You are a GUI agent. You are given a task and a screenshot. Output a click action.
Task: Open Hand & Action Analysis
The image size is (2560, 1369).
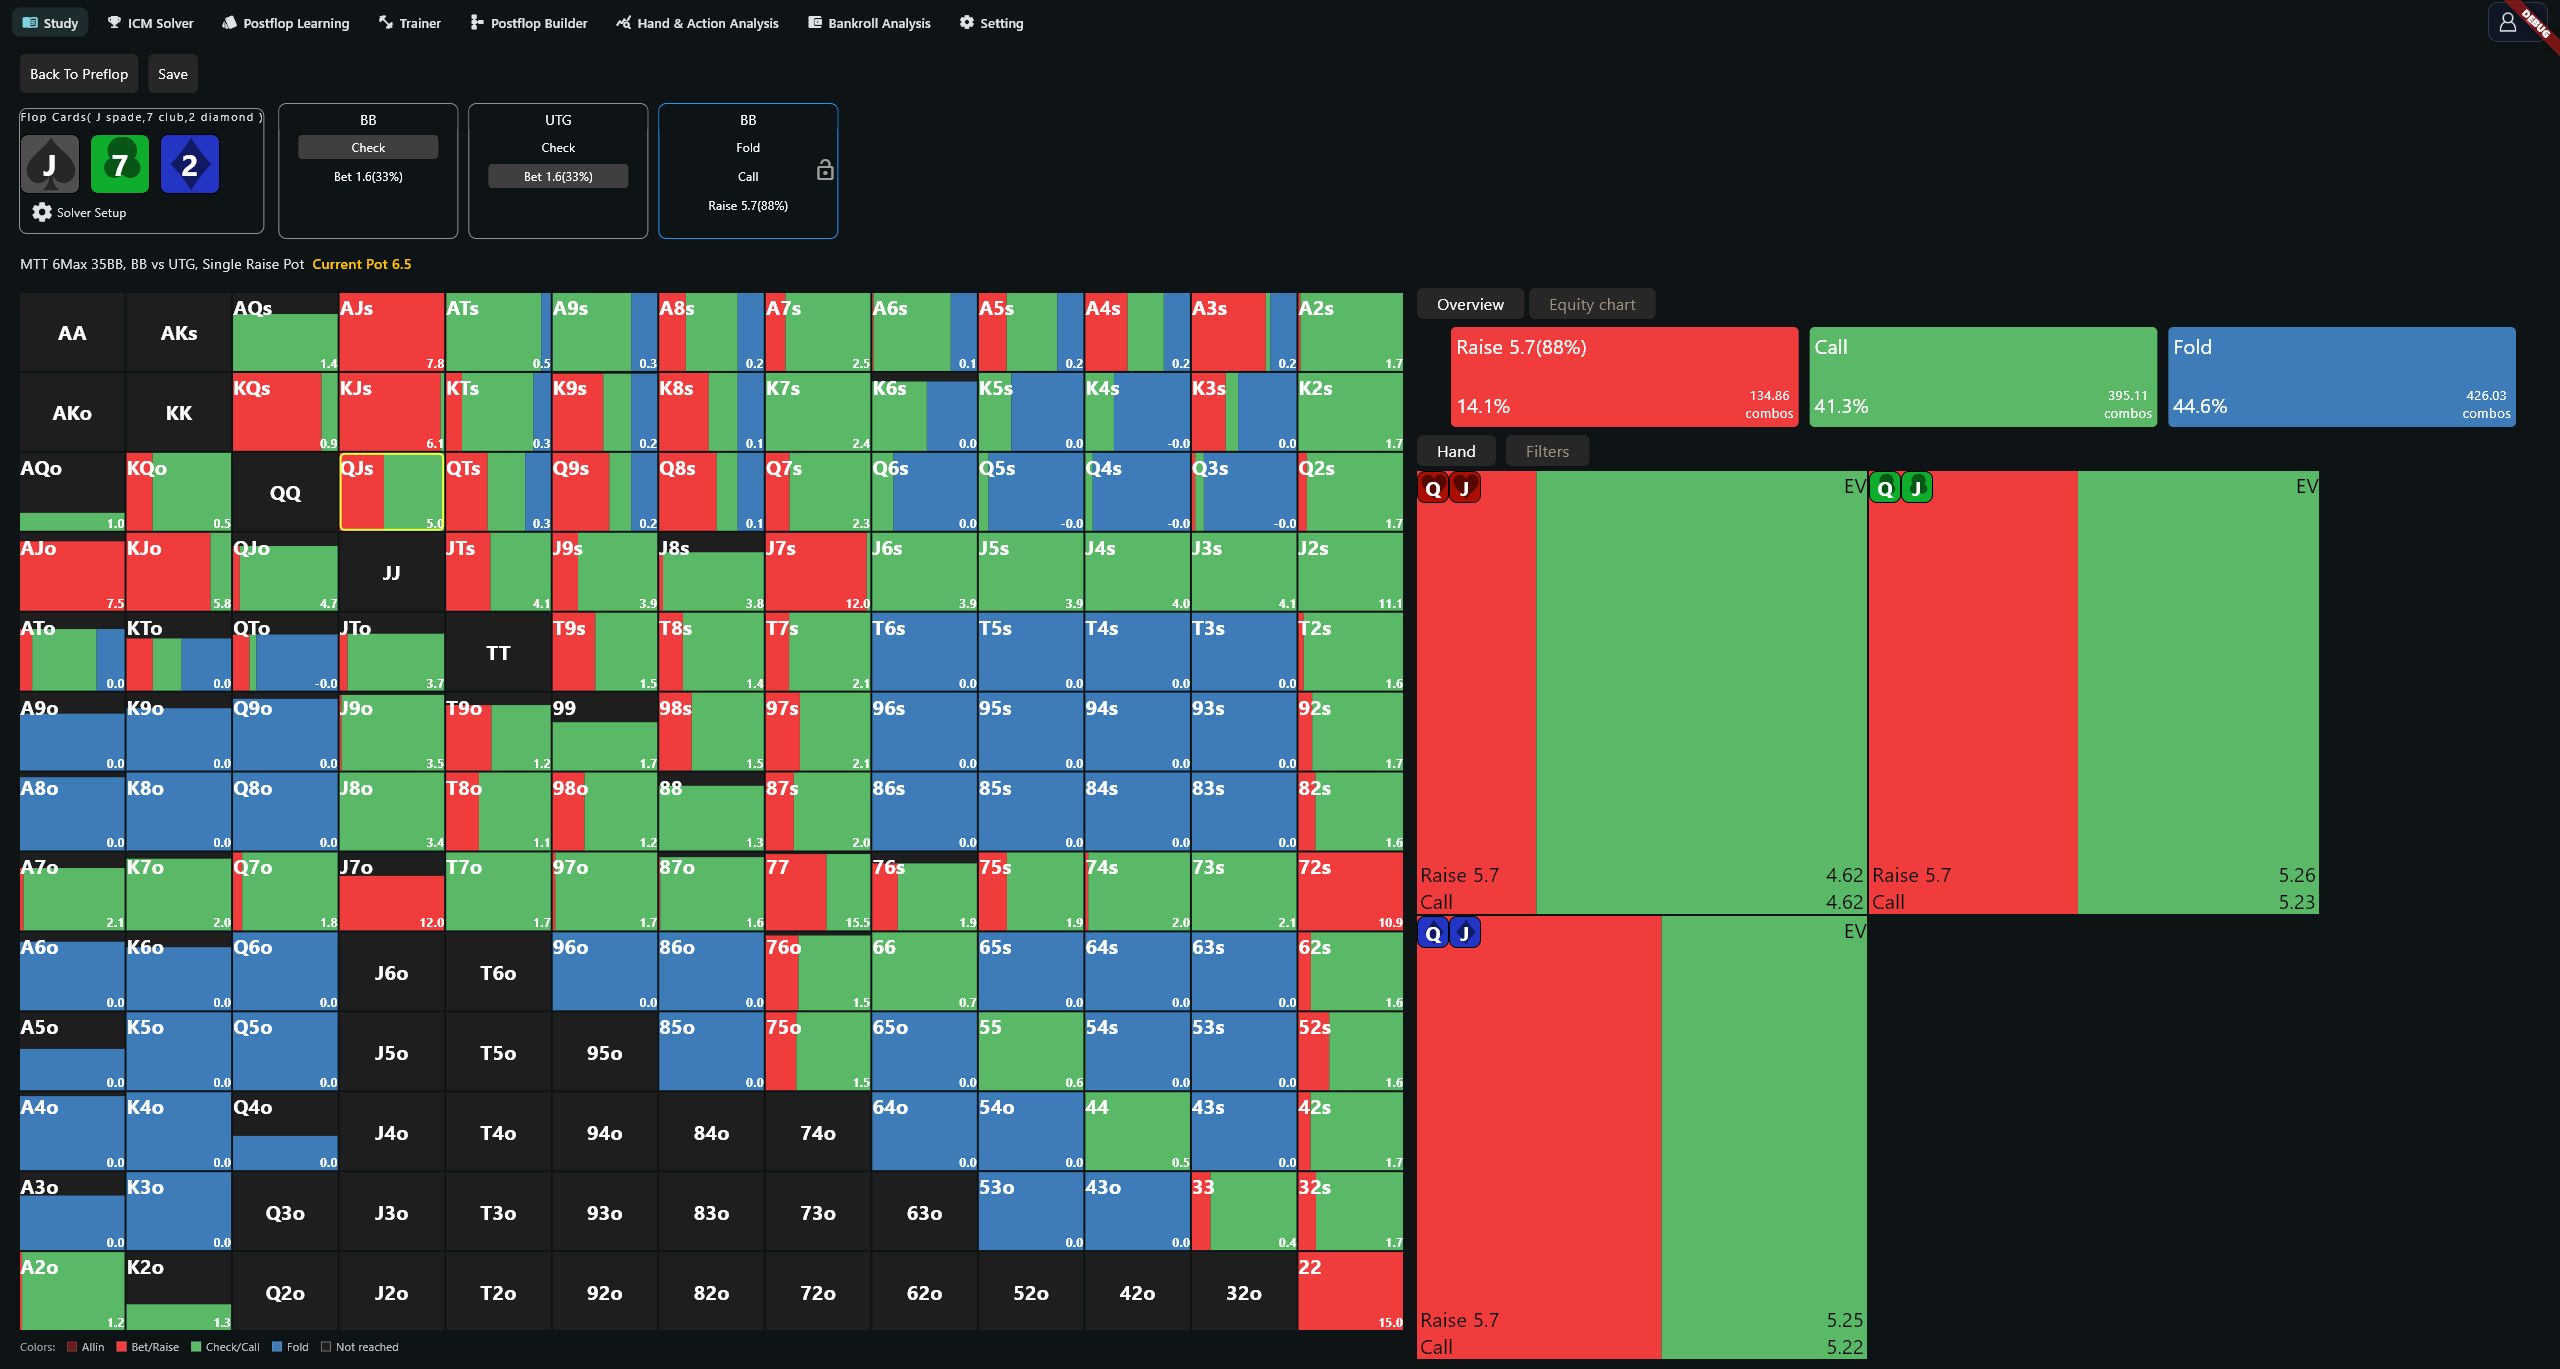tap(697, 23)
